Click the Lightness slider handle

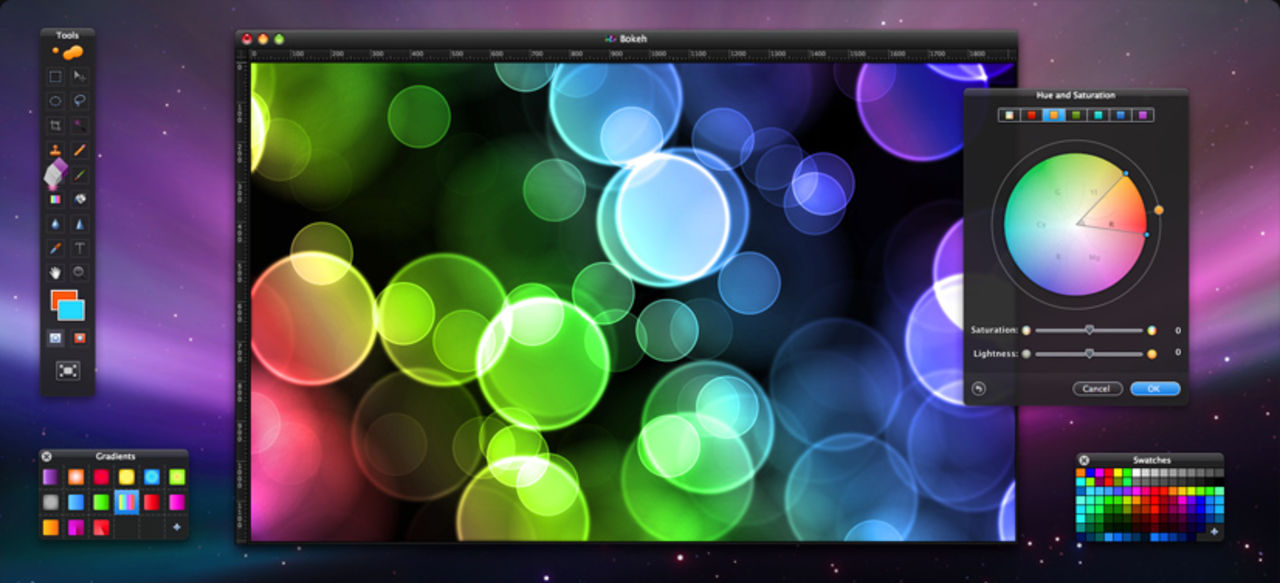(1090, 353)
